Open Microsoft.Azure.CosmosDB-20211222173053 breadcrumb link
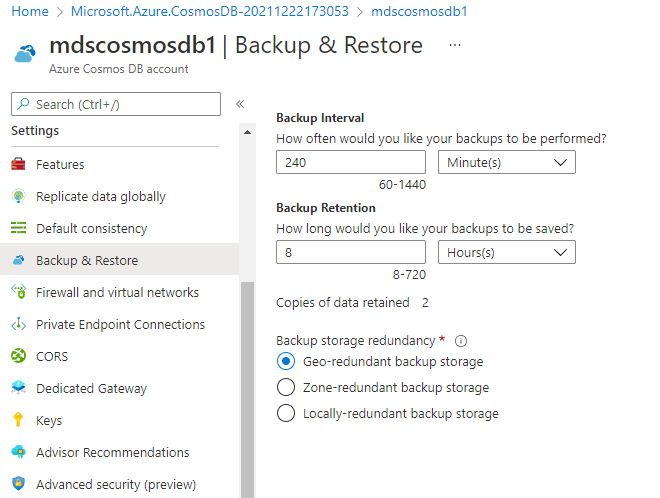 (210, 11)
